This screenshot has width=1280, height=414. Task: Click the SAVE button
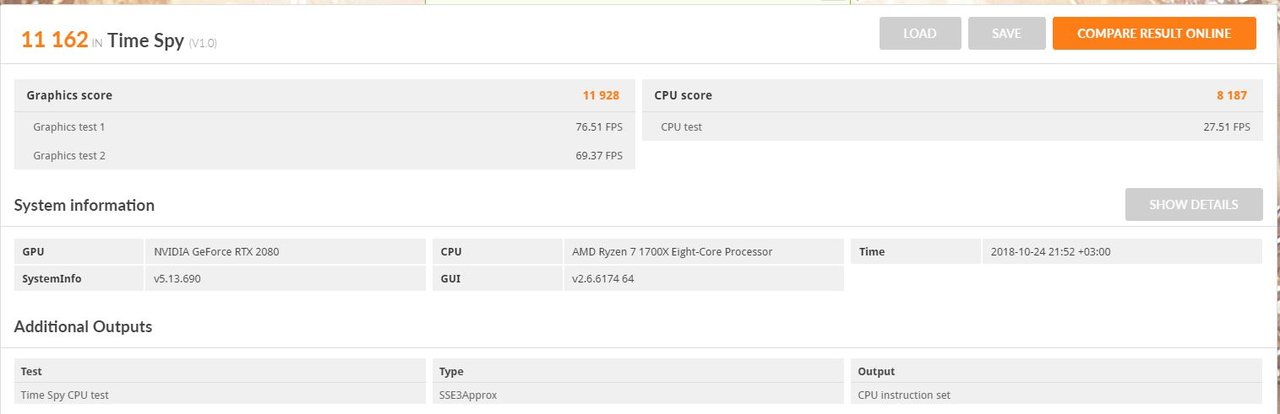click(1006, 34)
